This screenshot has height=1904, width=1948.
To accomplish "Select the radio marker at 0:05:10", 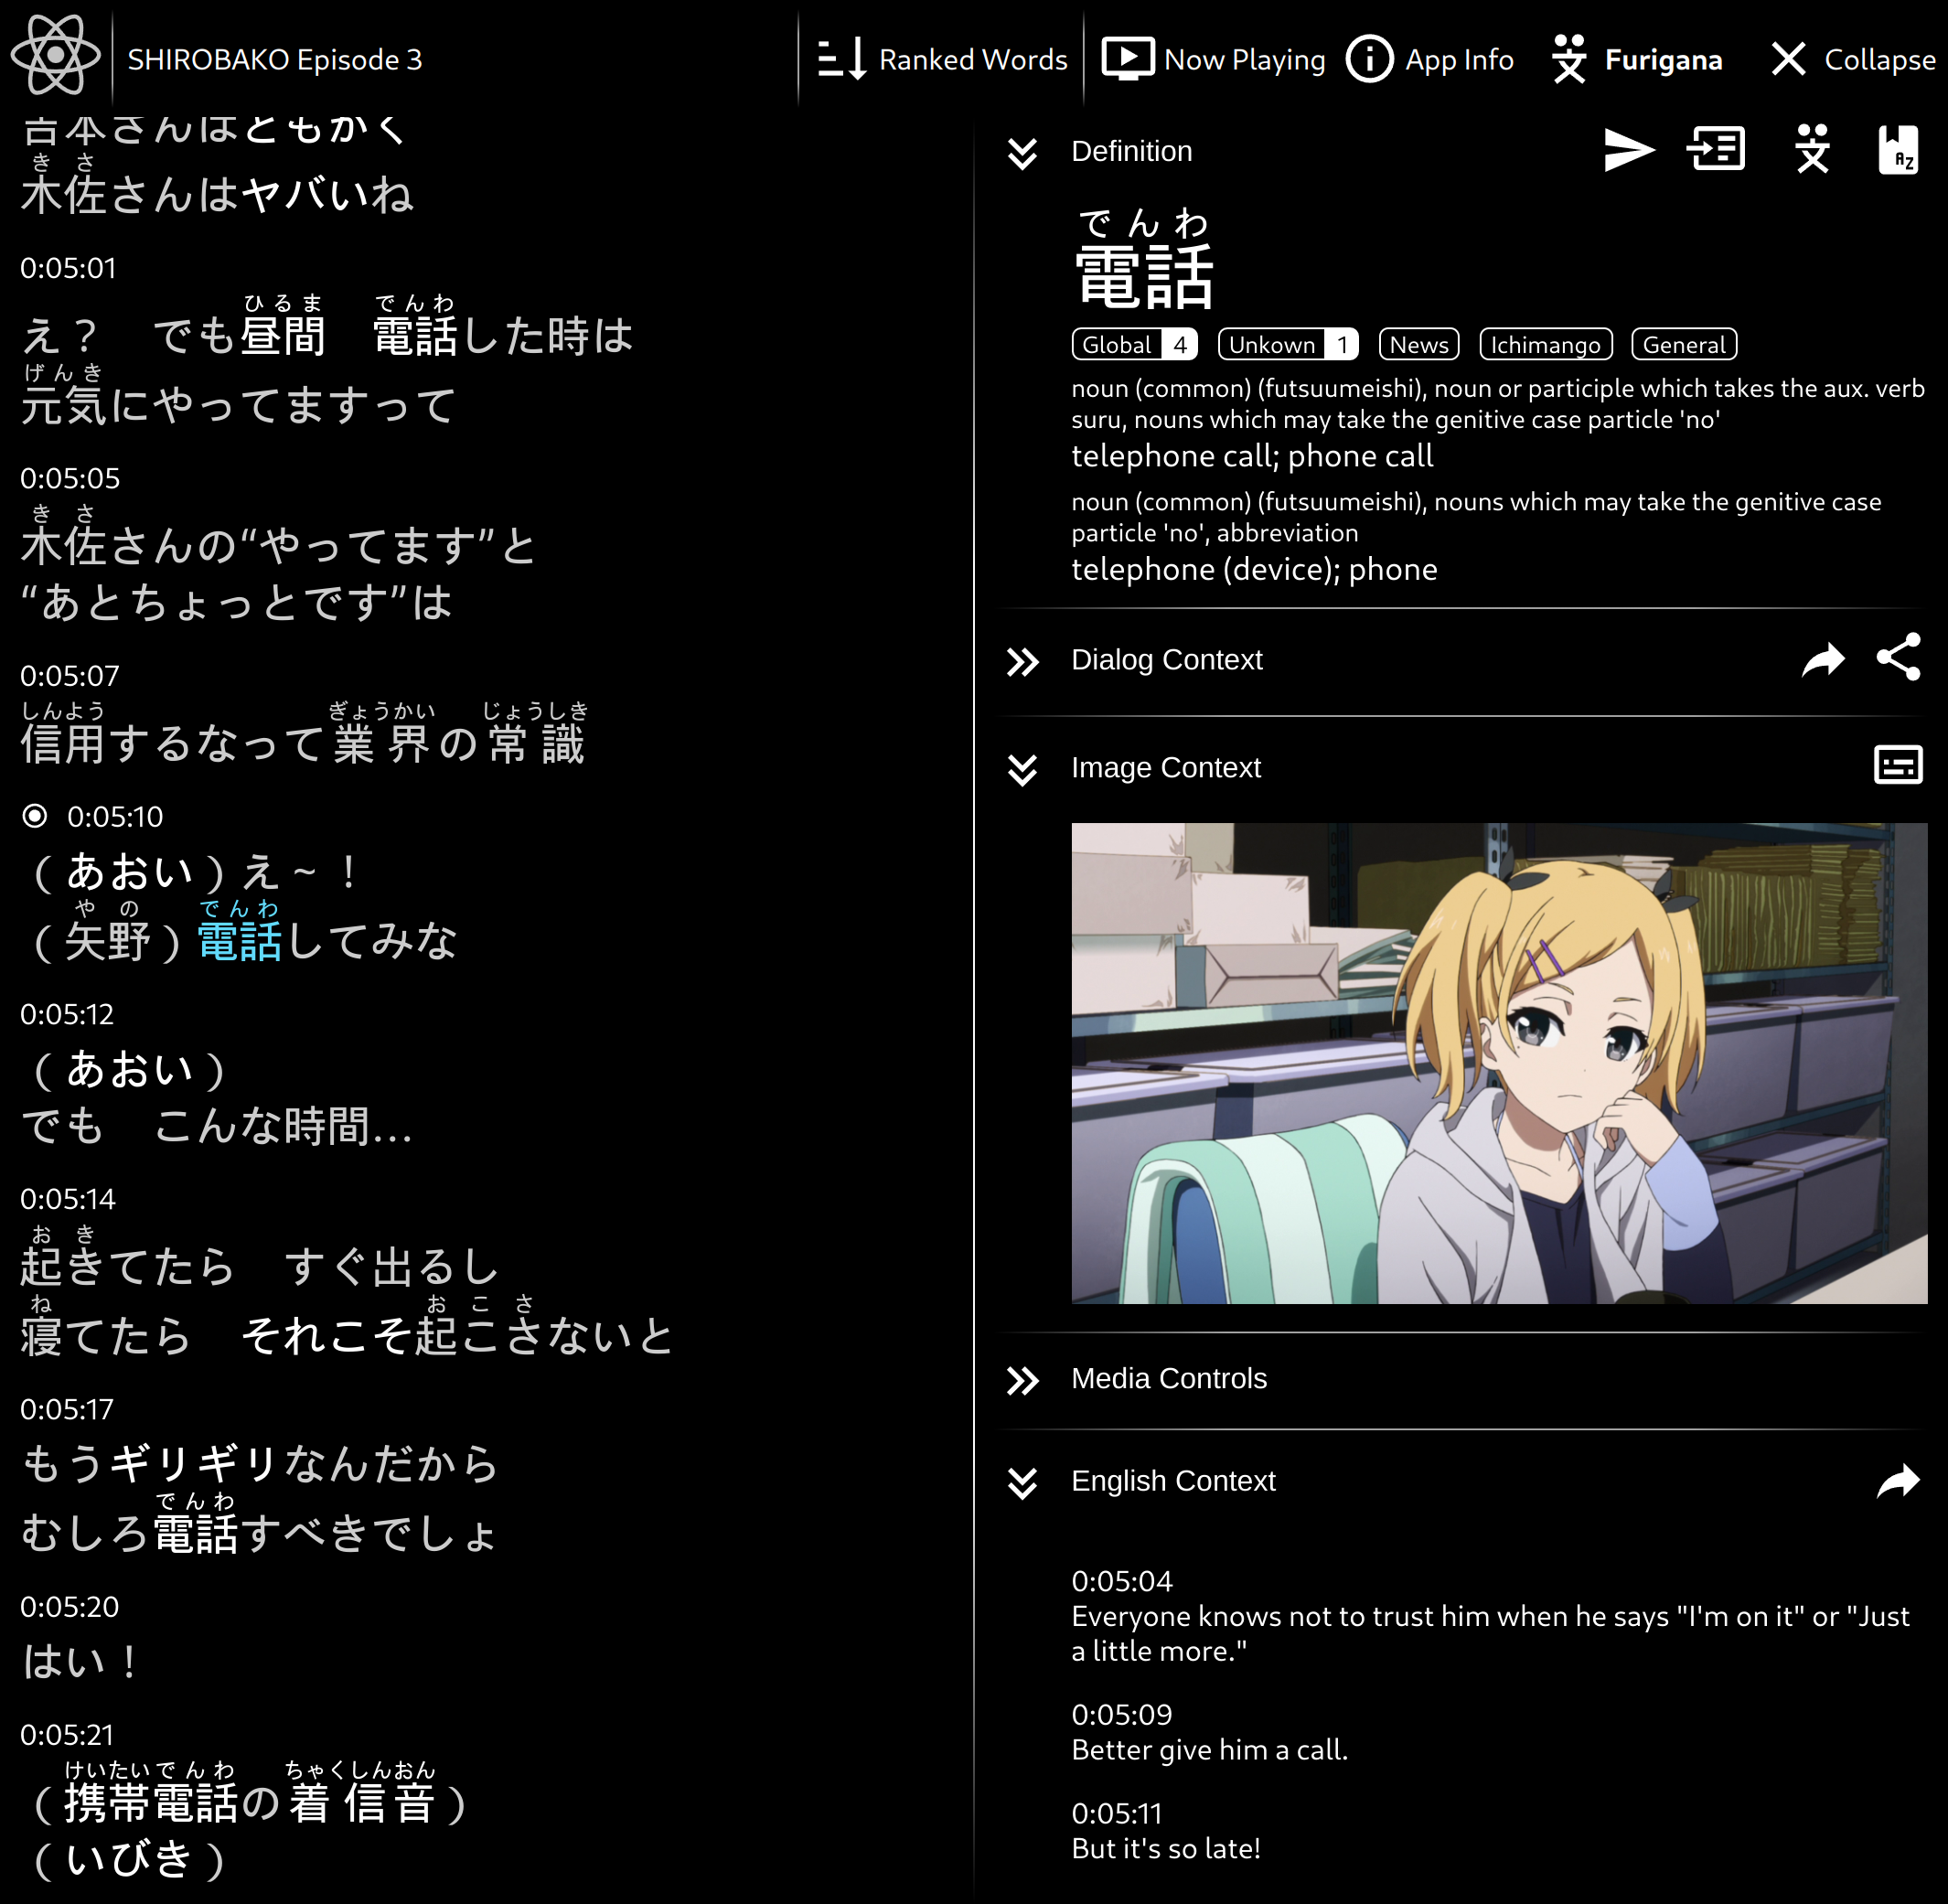I will (35, 816).
